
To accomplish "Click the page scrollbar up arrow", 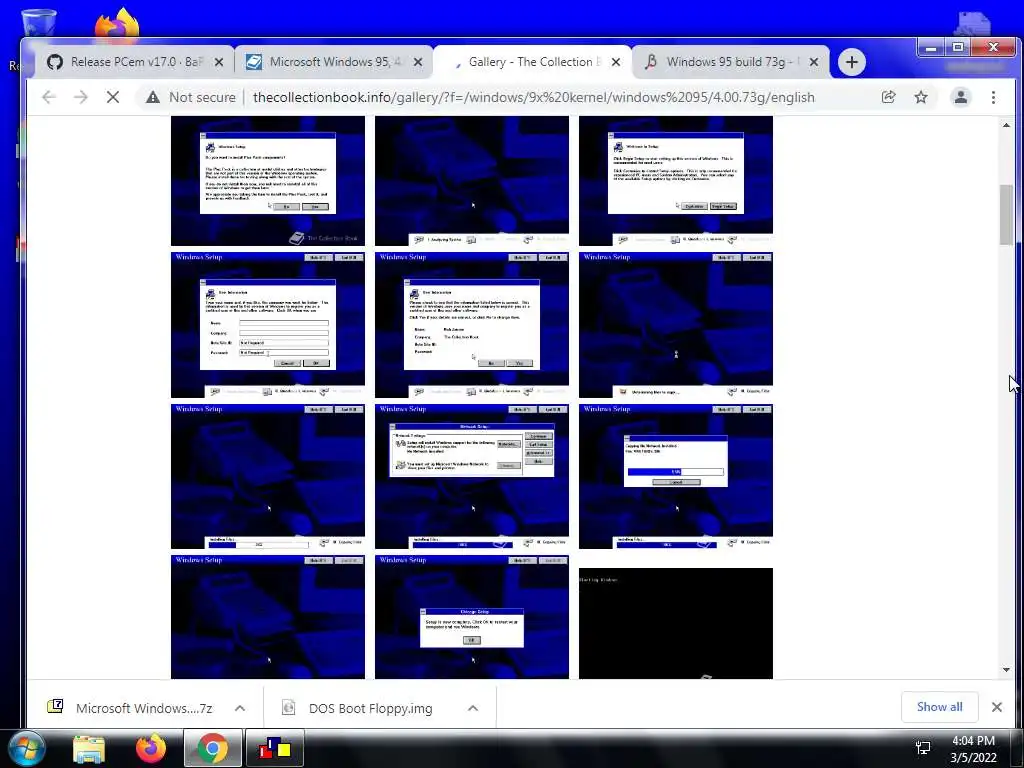I will (1006, 125).
